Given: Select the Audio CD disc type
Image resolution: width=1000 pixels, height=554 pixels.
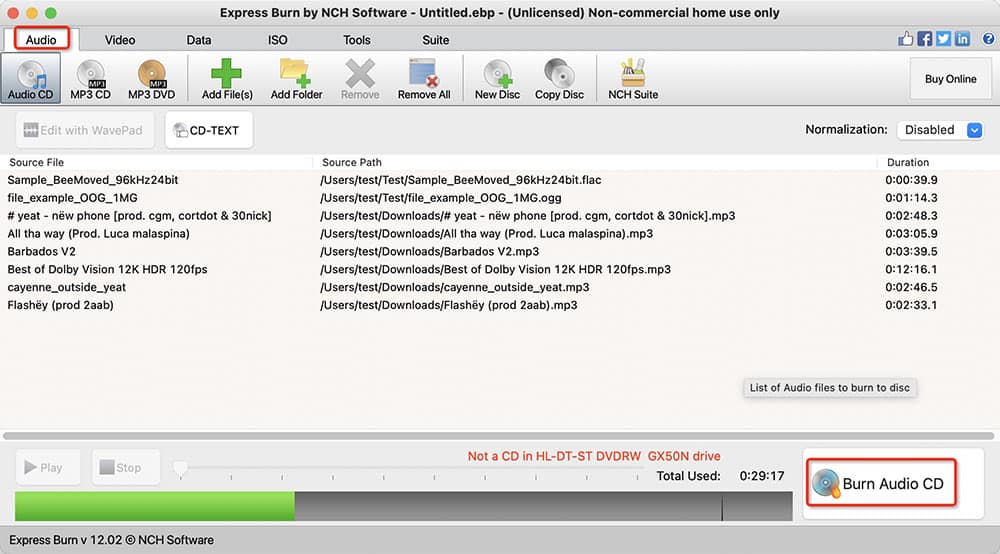Looking at the screenshot, I should pos(31,78).
